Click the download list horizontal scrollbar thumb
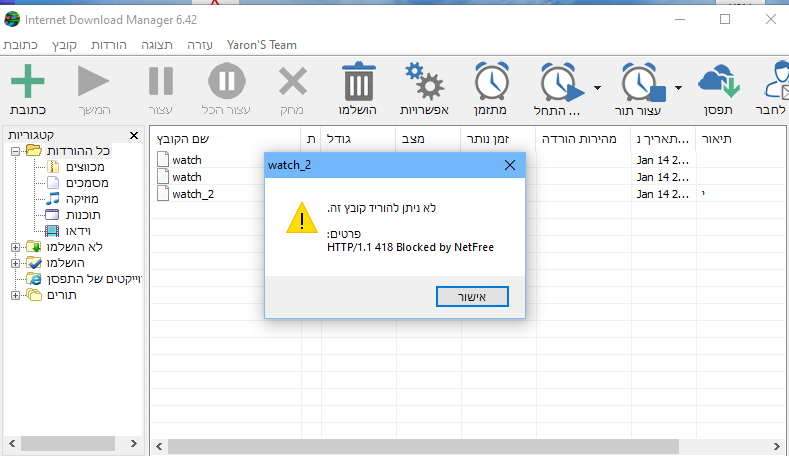Screen dimensions: 789x456 [423, 446]
